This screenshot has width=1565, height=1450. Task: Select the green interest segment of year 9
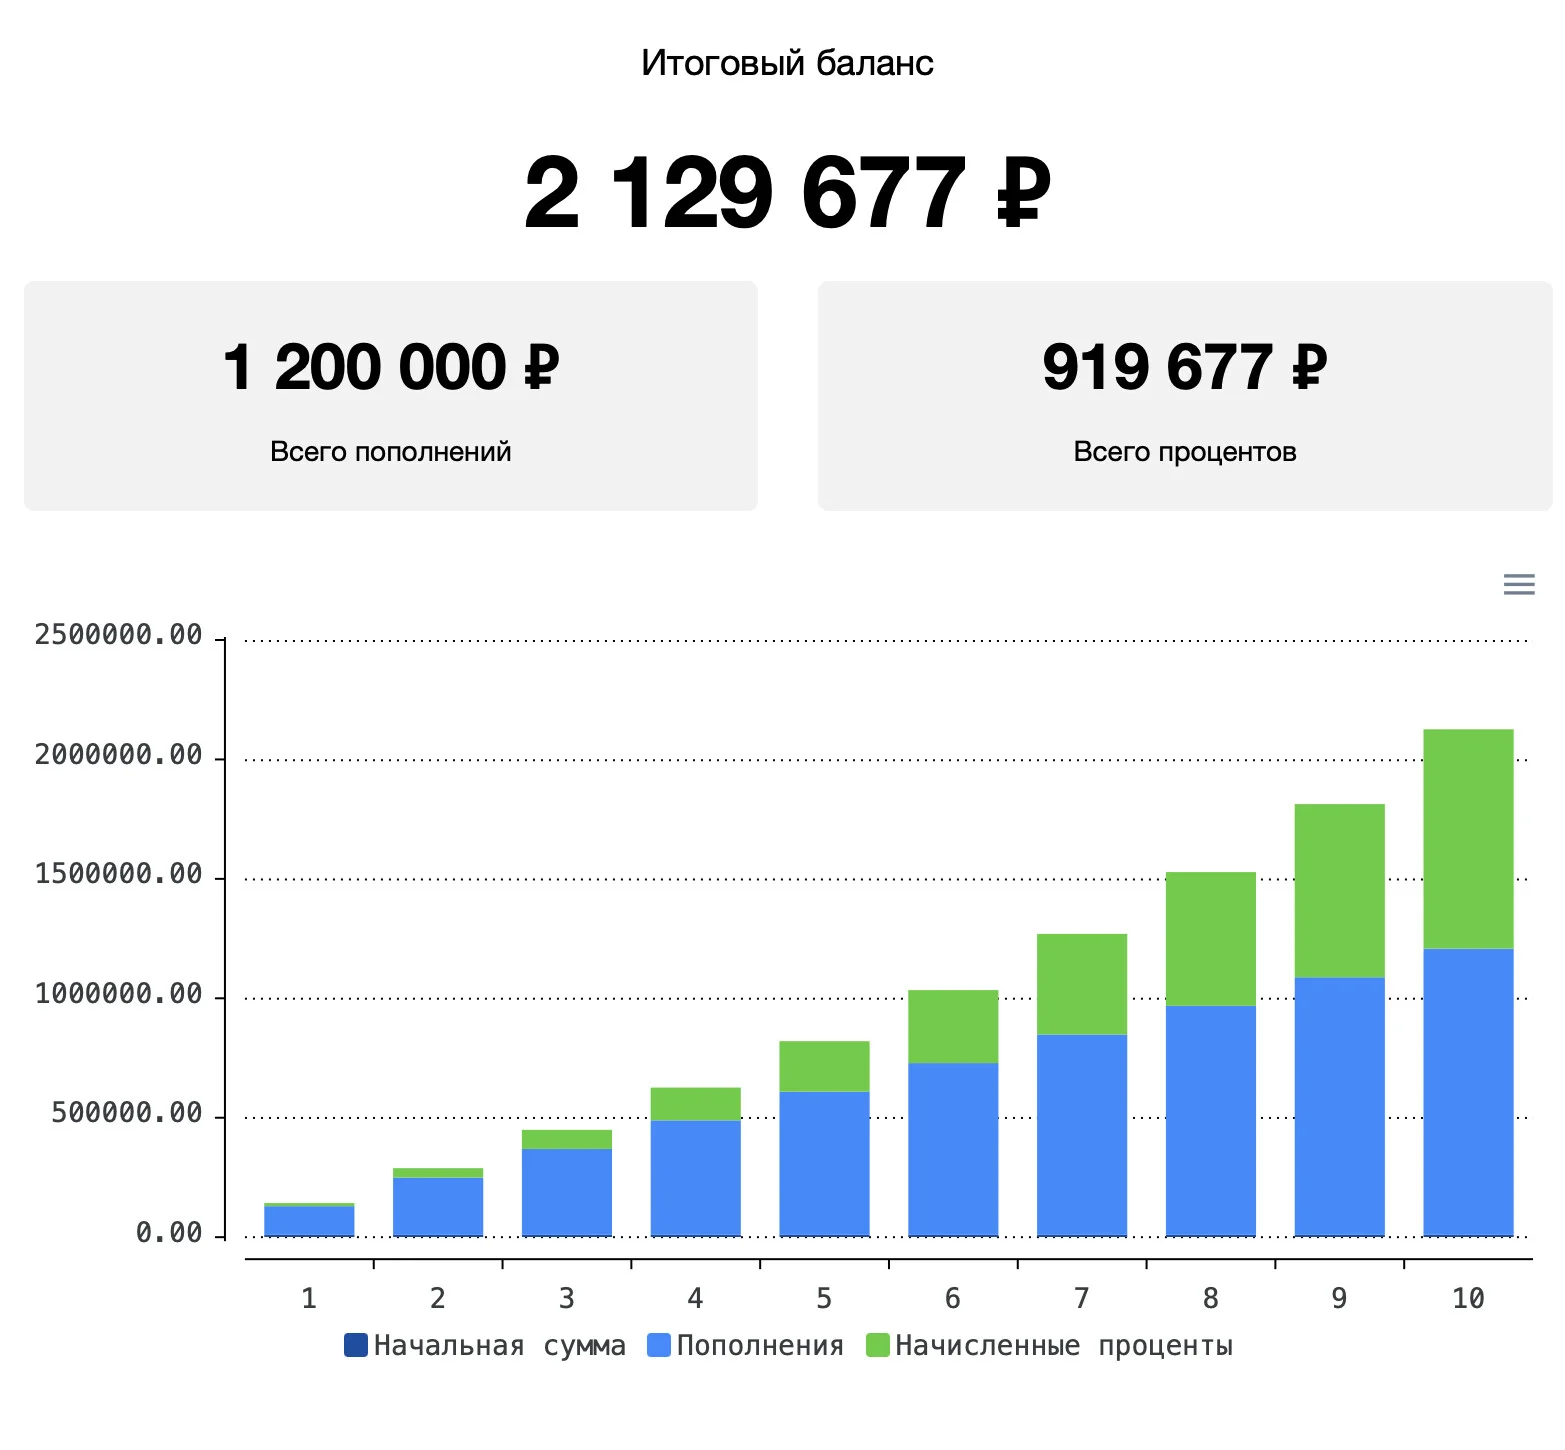[x=1339, y=891]
